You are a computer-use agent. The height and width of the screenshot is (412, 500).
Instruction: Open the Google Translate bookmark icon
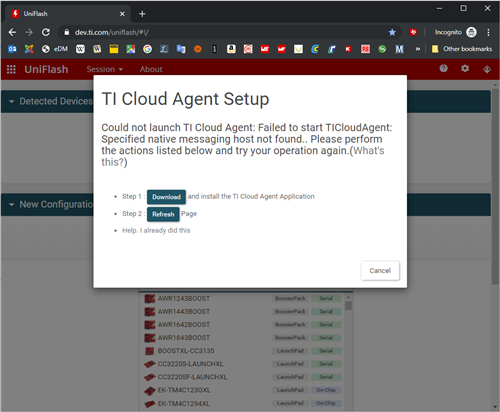click(181, 49)
